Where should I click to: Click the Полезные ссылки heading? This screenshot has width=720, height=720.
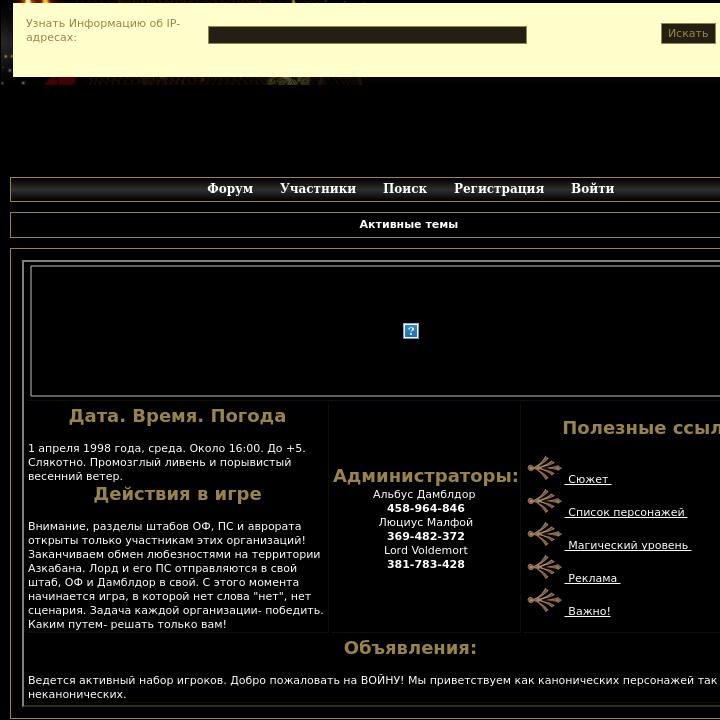[641, 428]
